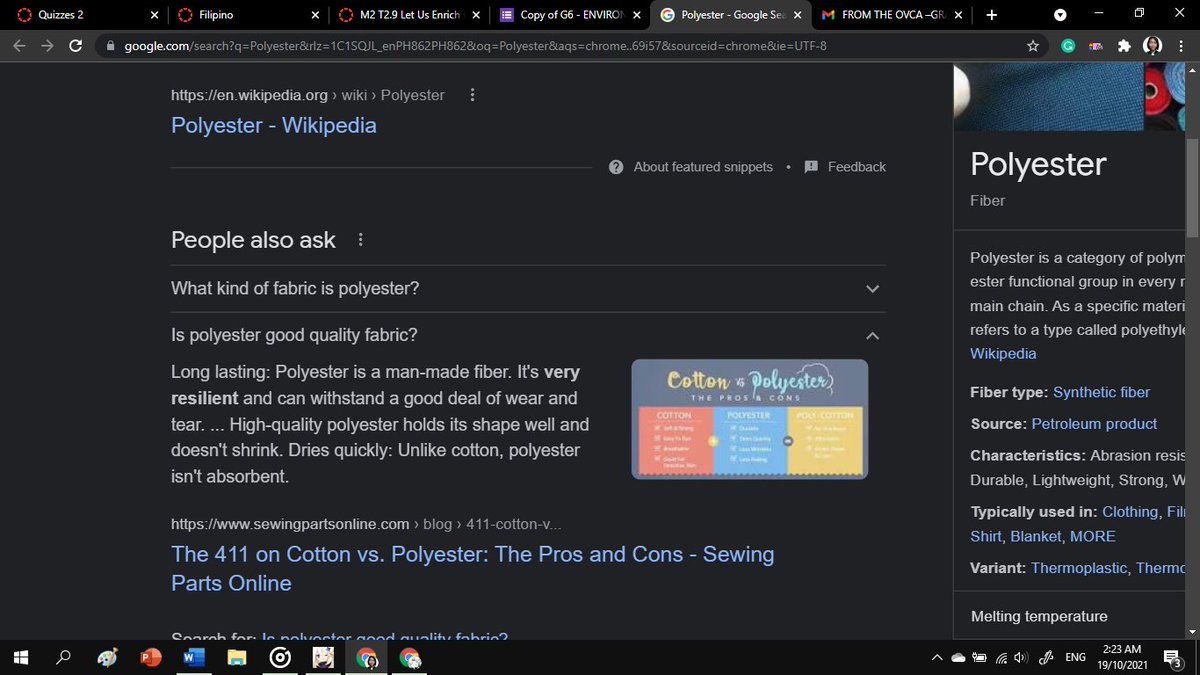Click About featured snippets text
The height and width of the screenshot is (675, 1200).
click(x=703, y=167)
